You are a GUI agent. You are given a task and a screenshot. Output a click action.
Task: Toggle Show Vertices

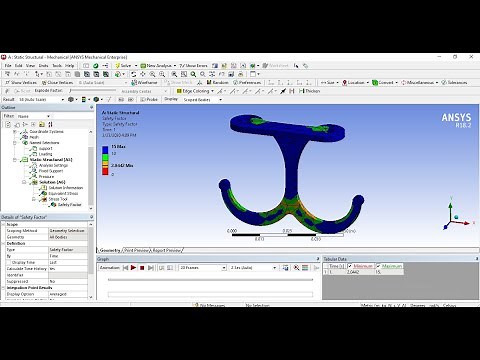pyautogui.click(x=21, y=82)
